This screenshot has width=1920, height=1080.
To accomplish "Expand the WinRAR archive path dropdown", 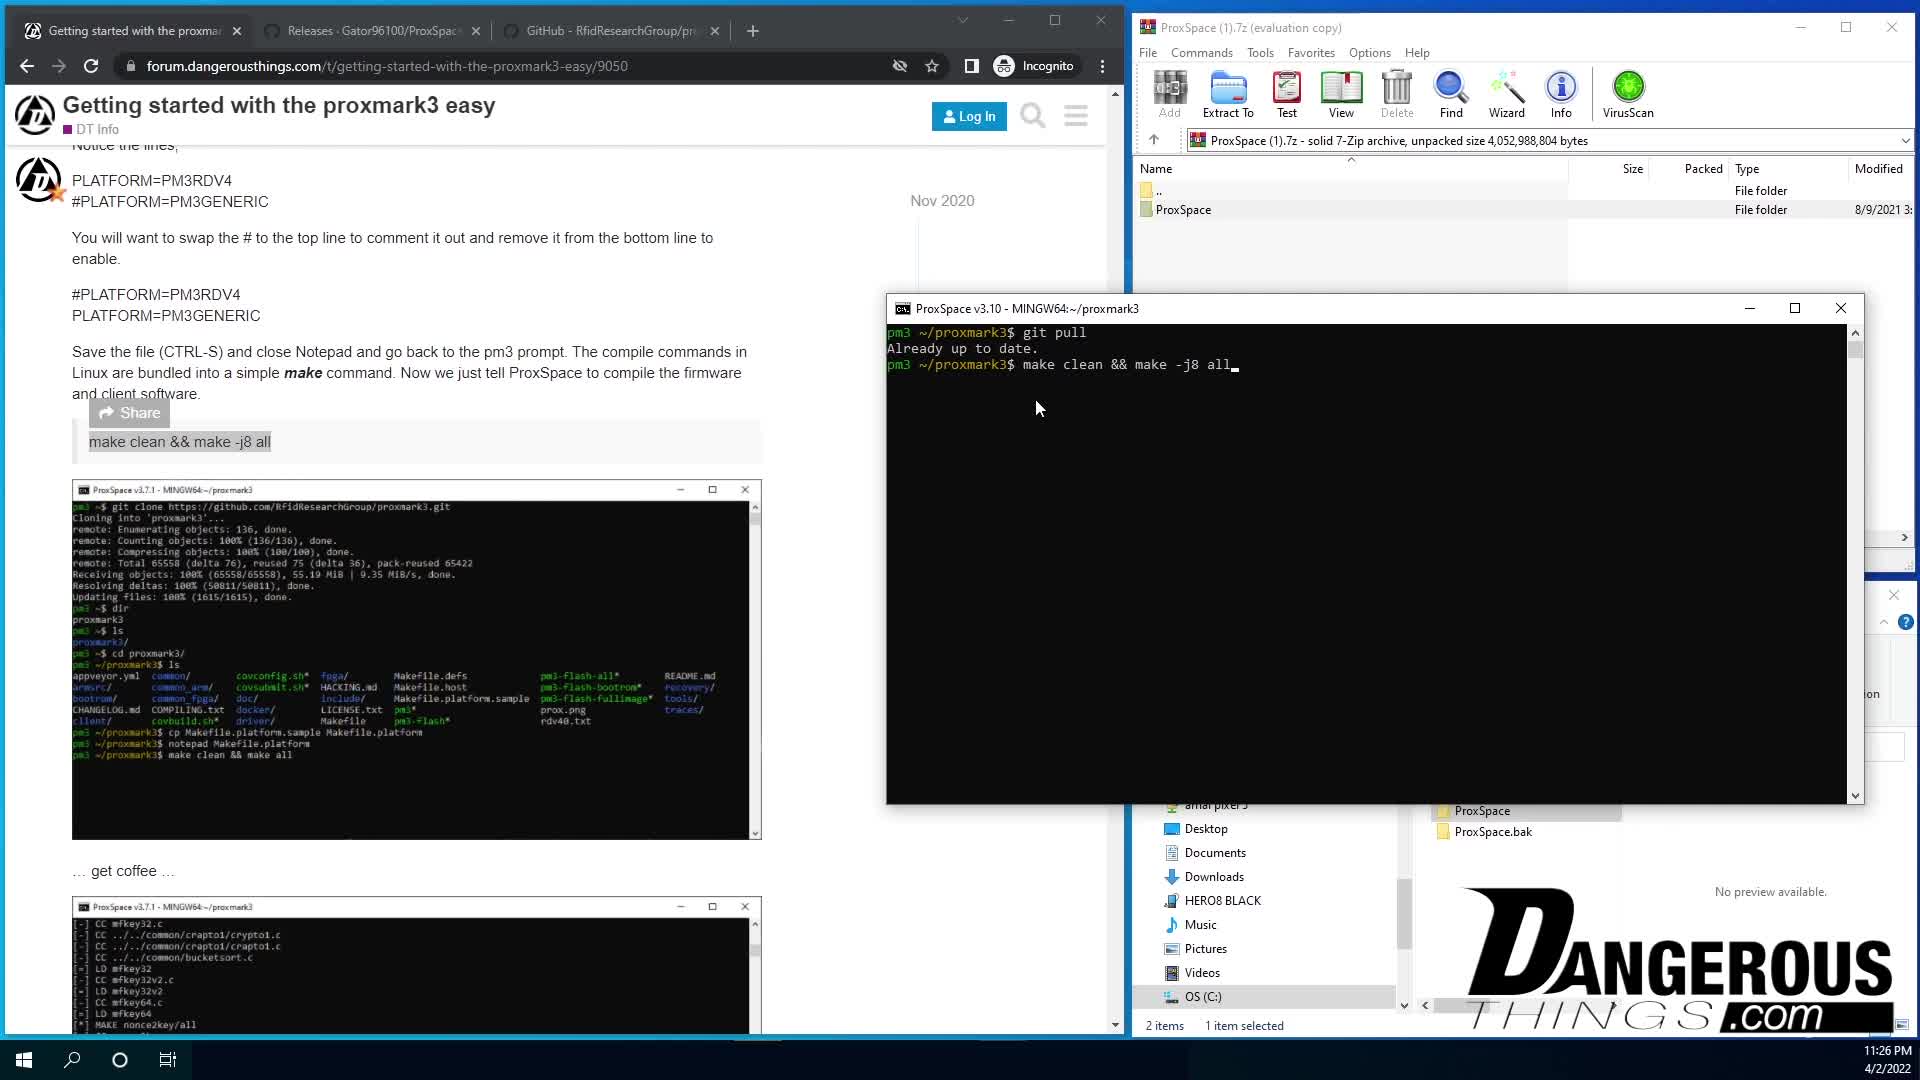I will [1904, 141].
